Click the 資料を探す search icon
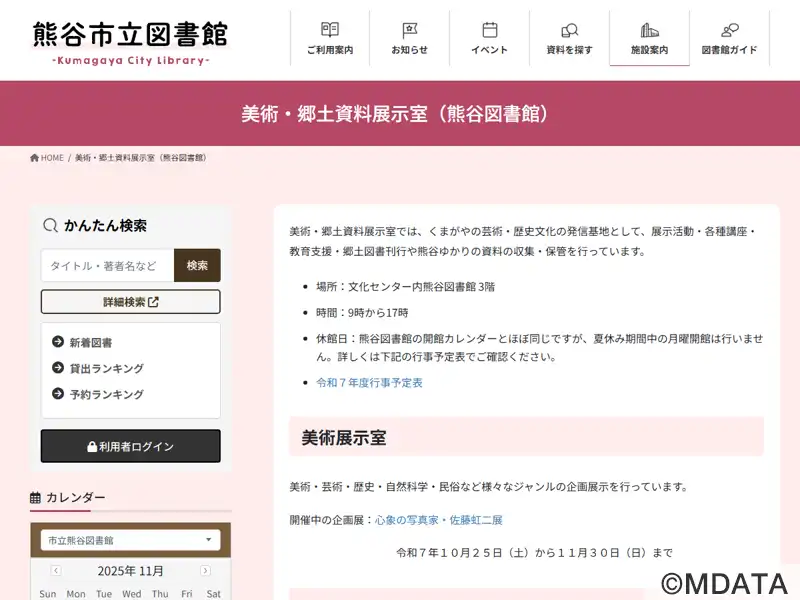800x600 pixels. [569, 30]
